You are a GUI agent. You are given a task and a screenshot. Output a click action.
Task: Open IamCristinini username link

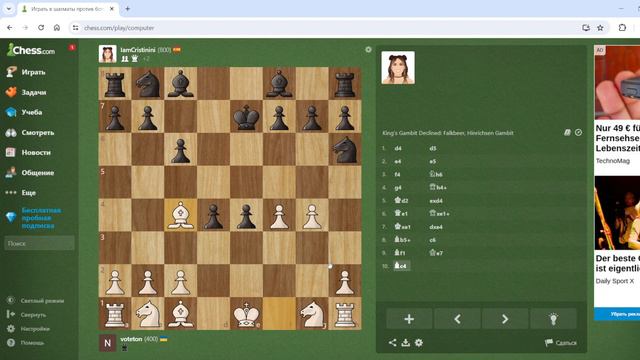click(x=138, y=50)
